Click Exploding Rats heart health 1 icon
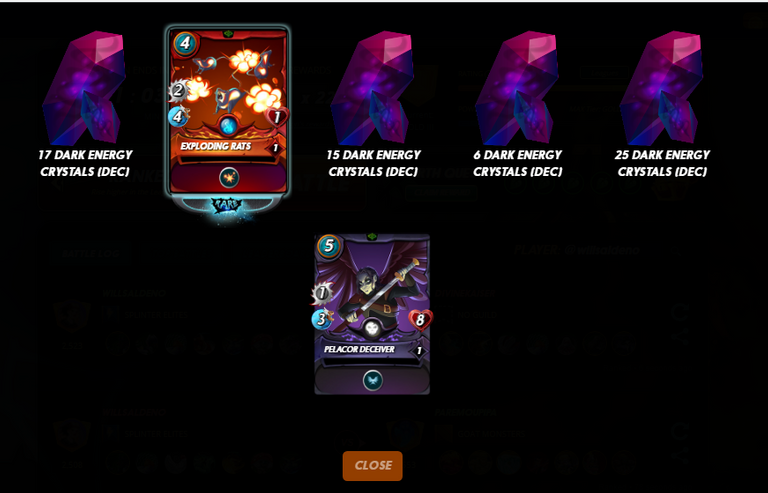The height and width of the screenshot is (493, 768). 277,117
